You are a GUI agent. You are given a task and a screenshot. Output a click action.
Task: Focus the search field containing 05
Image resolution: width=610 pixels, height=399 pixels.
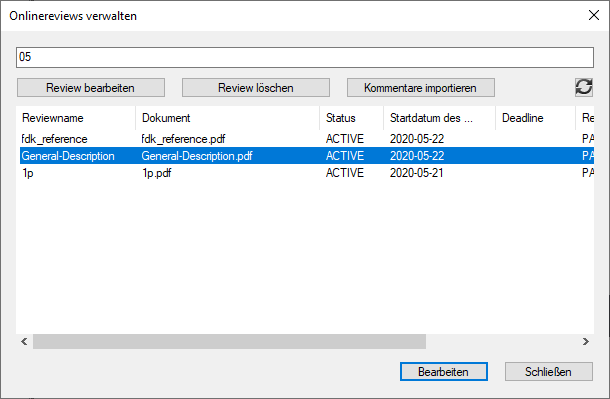[x=305, y=57]
